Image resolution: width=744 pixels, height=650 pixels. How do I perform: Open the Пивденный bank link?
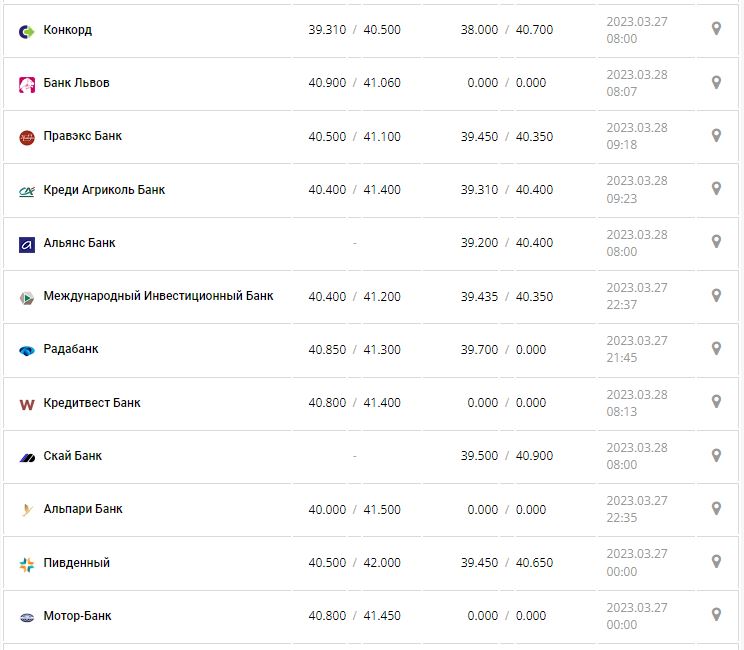click(x=77, y=563)
